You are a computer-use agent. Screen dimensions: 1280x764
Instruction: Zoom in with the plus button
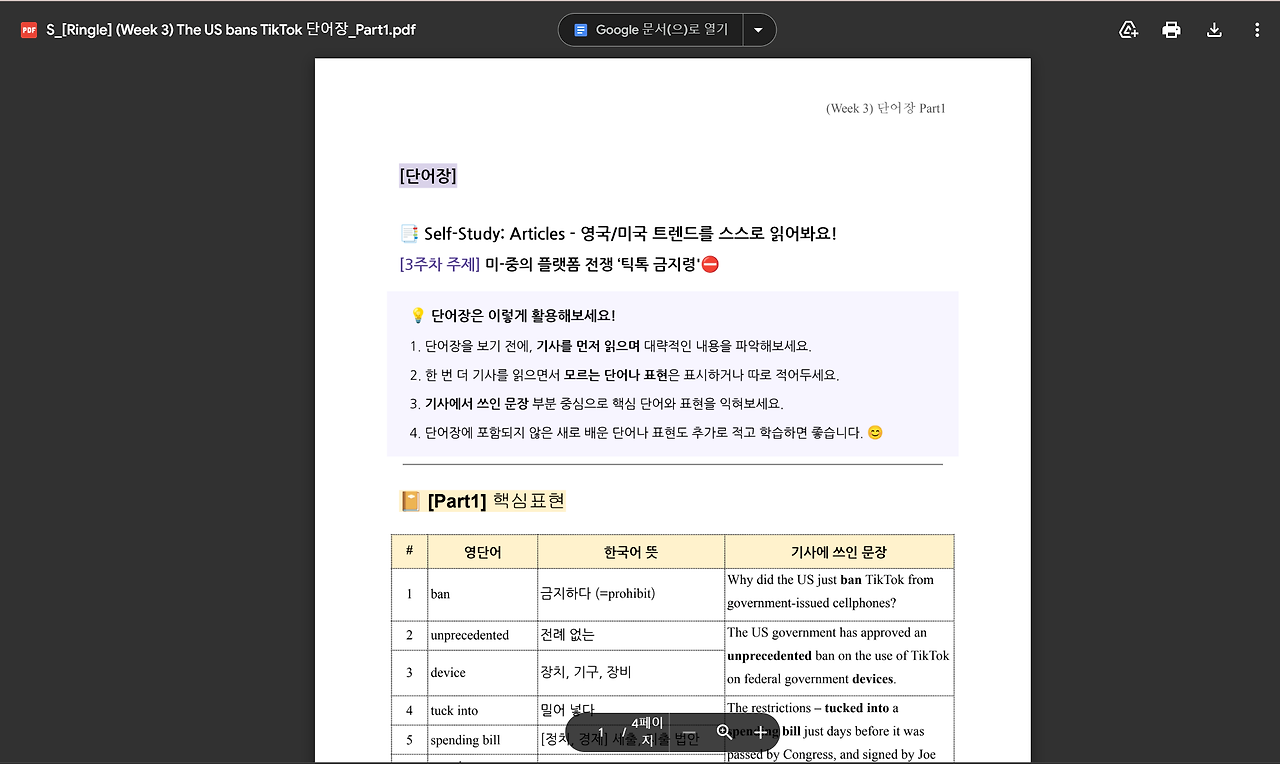coord(760,732)
